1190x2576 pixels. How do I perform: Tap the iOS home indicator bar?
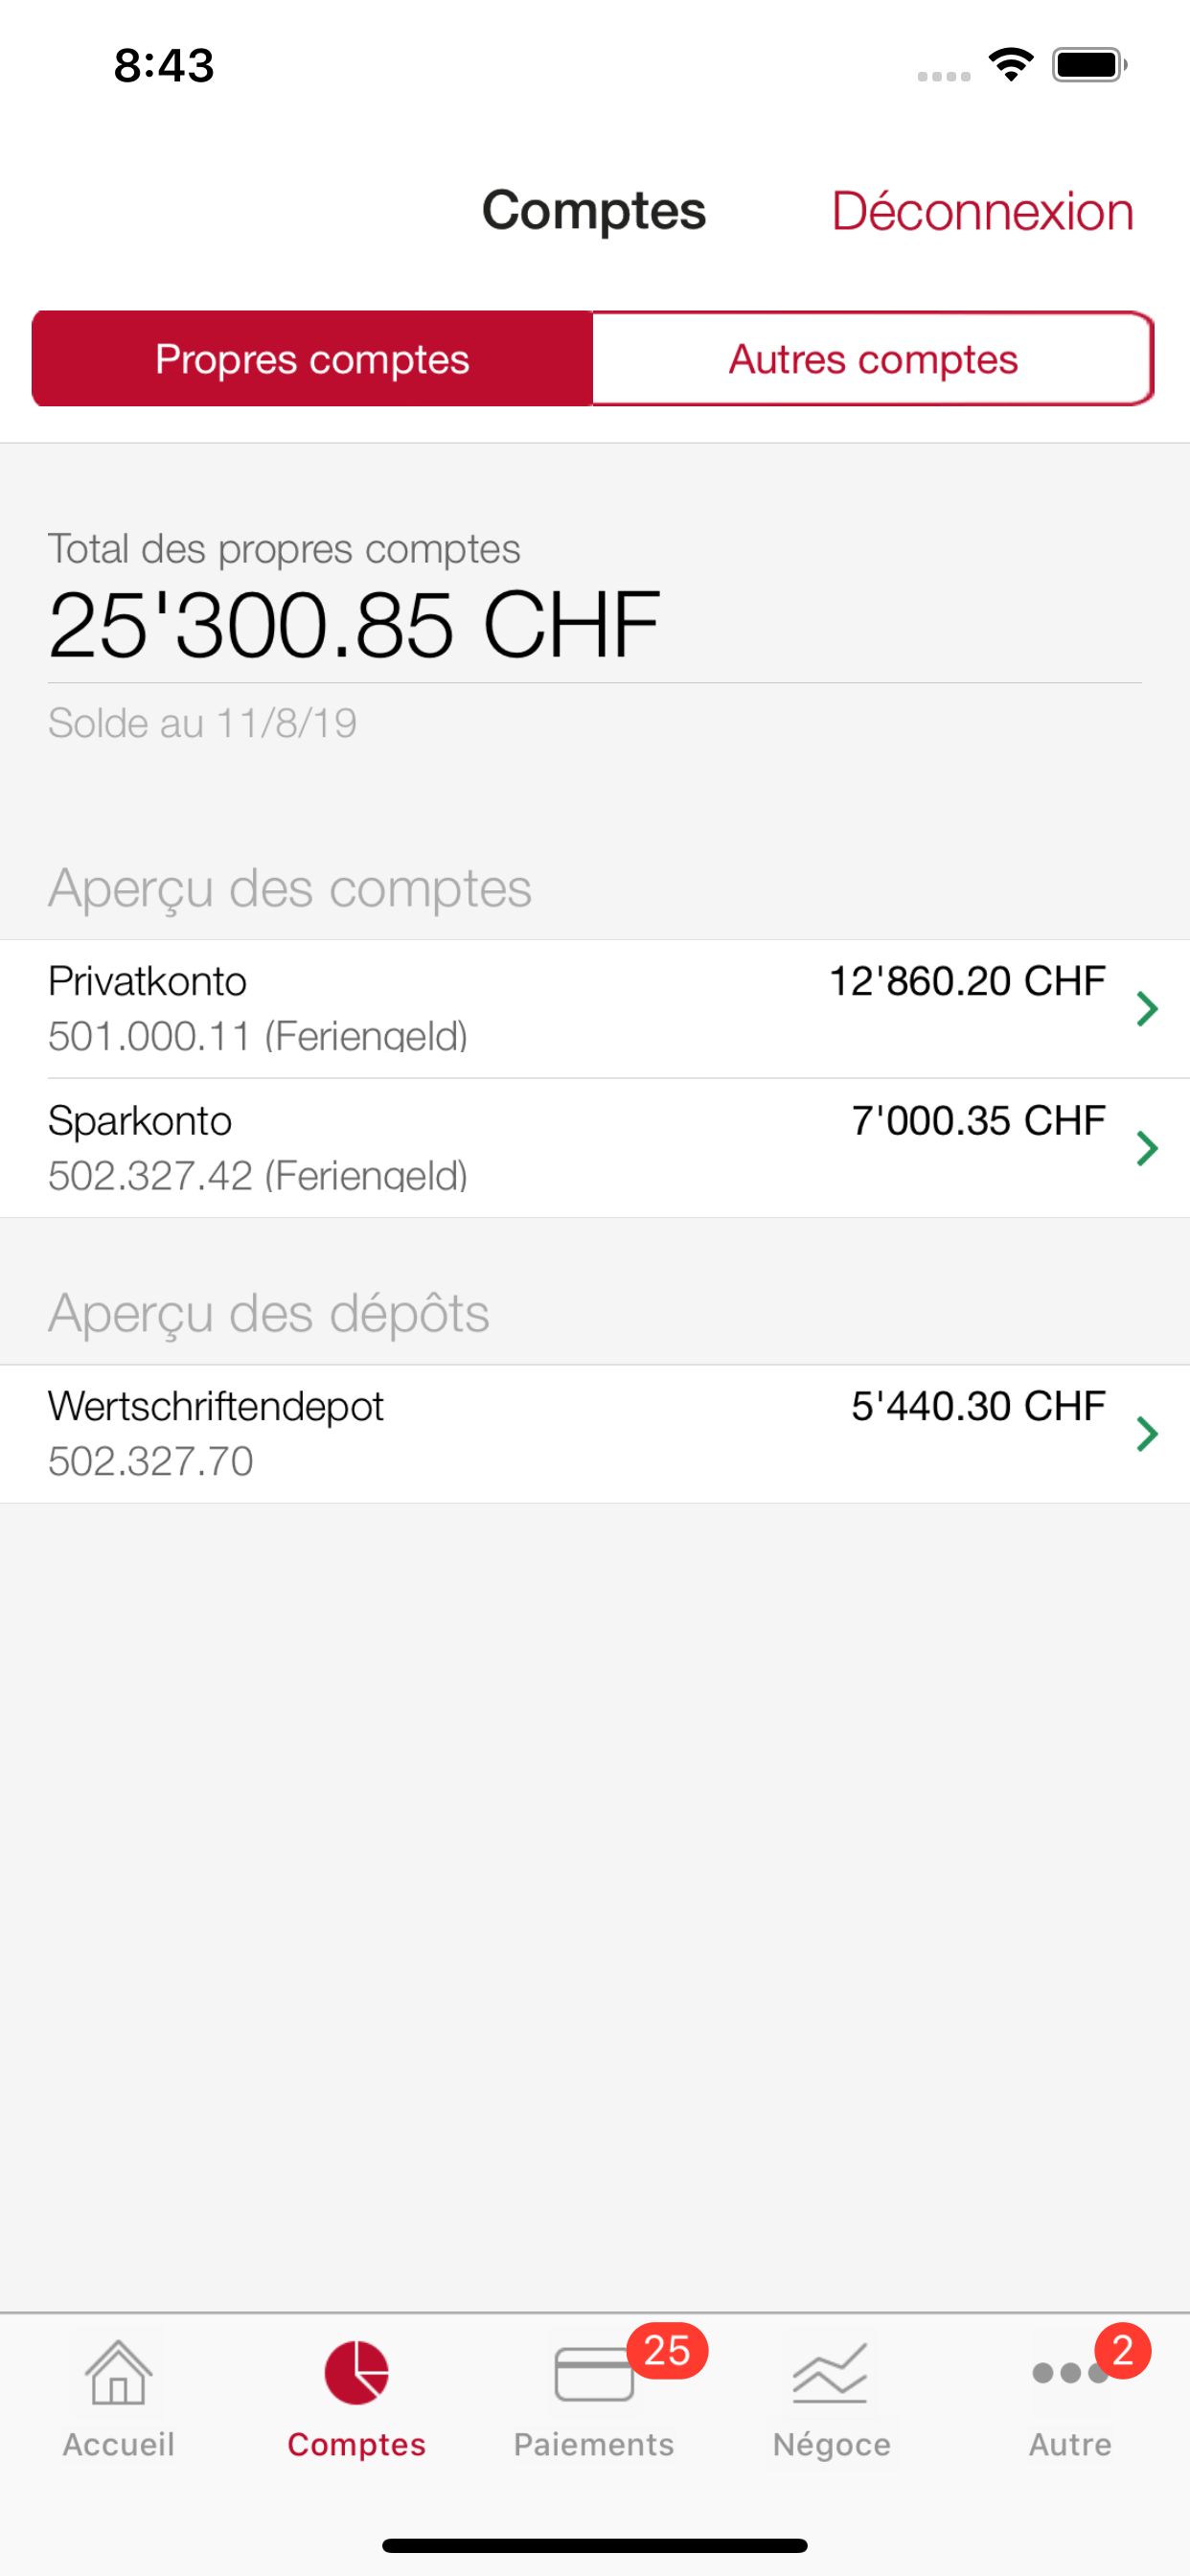coord(594,2545)
